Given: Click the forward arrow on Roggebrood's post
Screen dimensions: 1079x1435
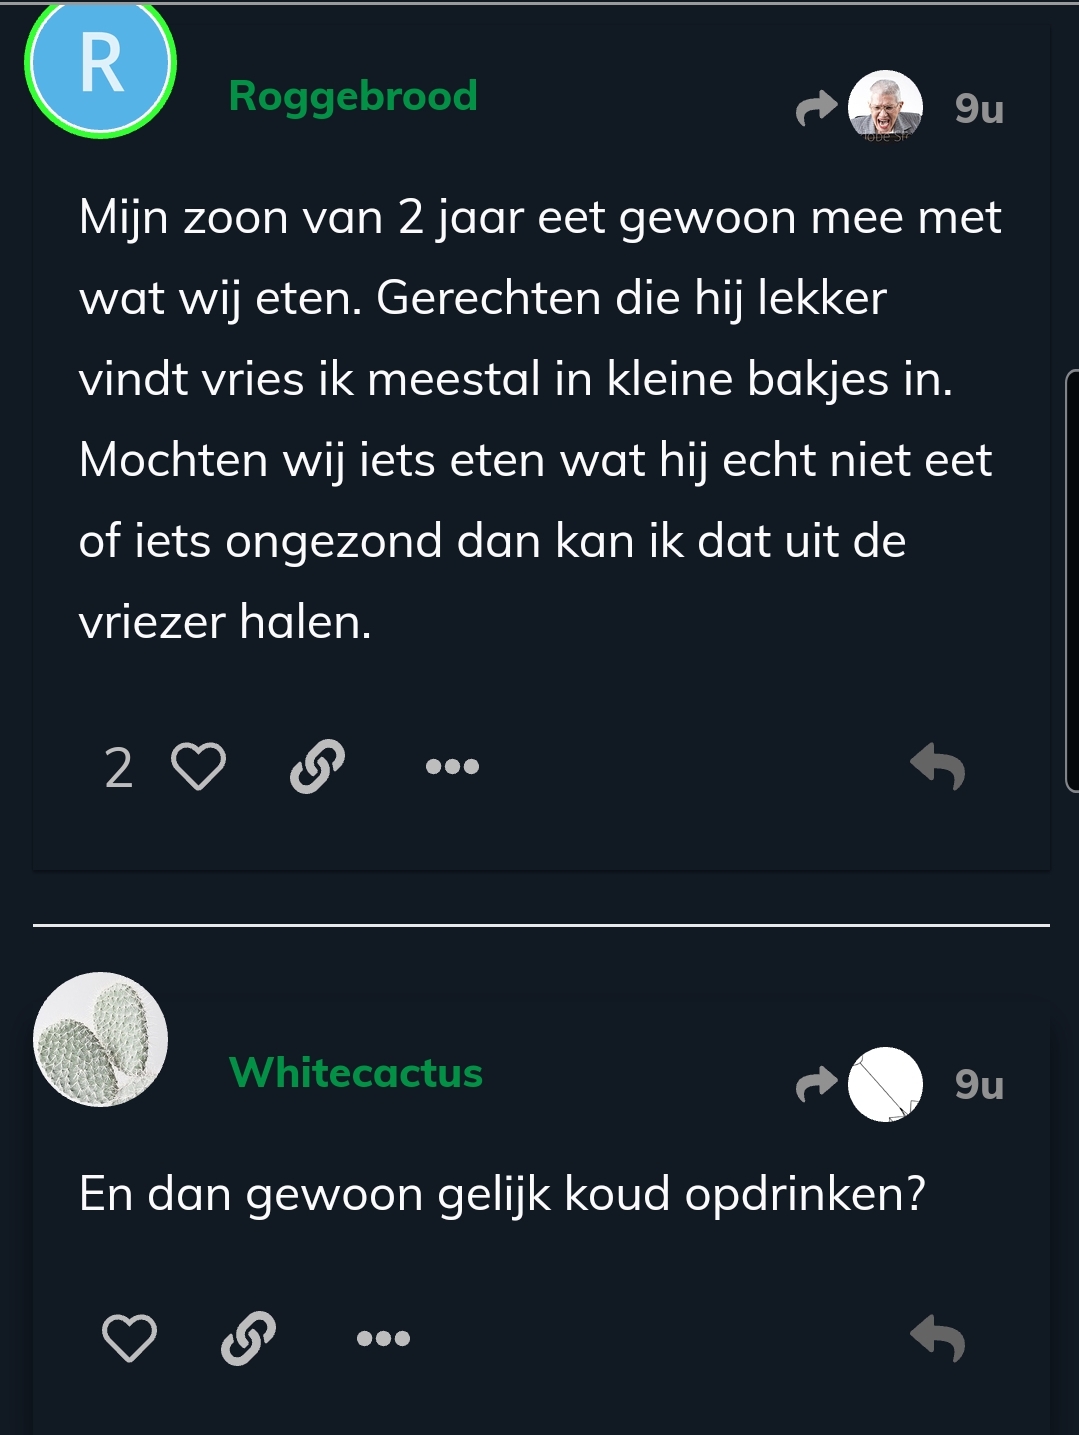Looking at the screenshot, I should pyautogui.click(x=816, y=108).
